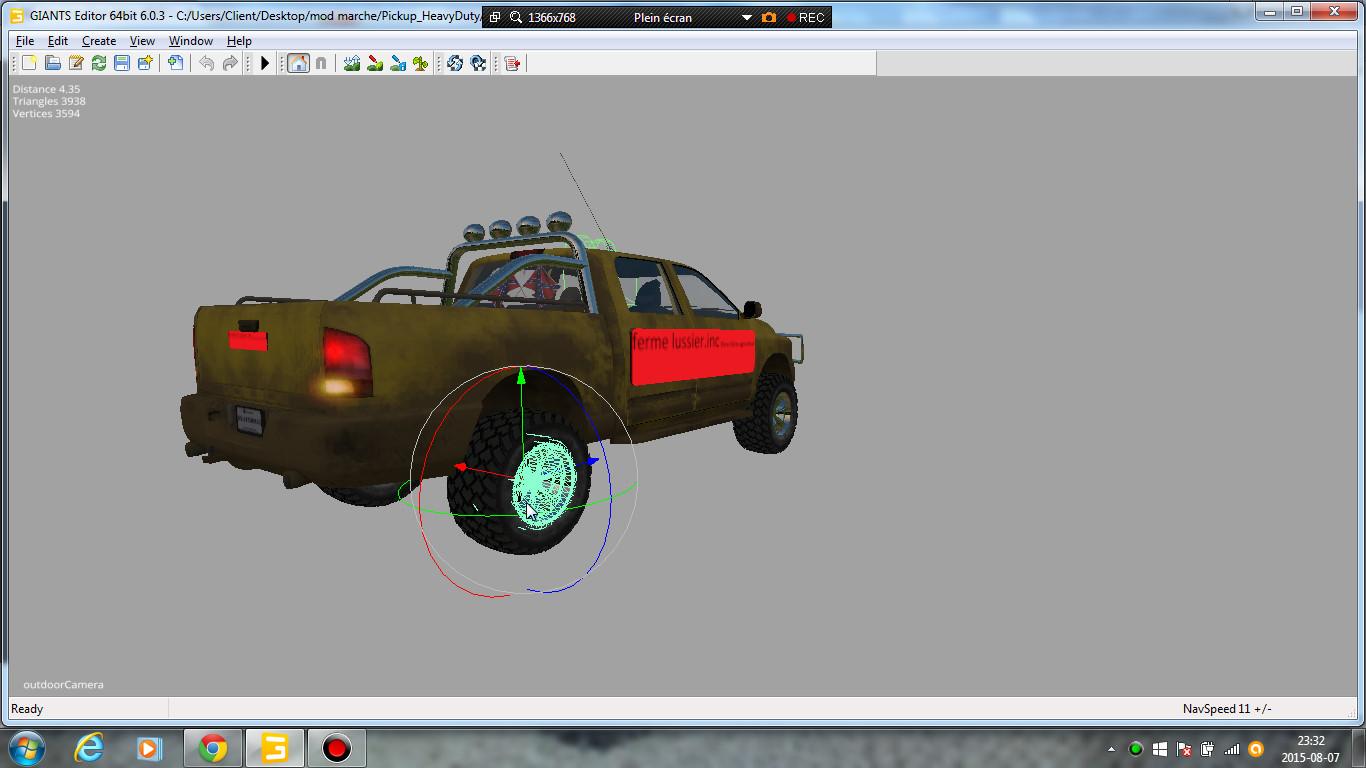The height and width of the screenshot is (768, 1366).
Task: Expand the Plein écran dropdown arrow
Action: coord(746,17)
